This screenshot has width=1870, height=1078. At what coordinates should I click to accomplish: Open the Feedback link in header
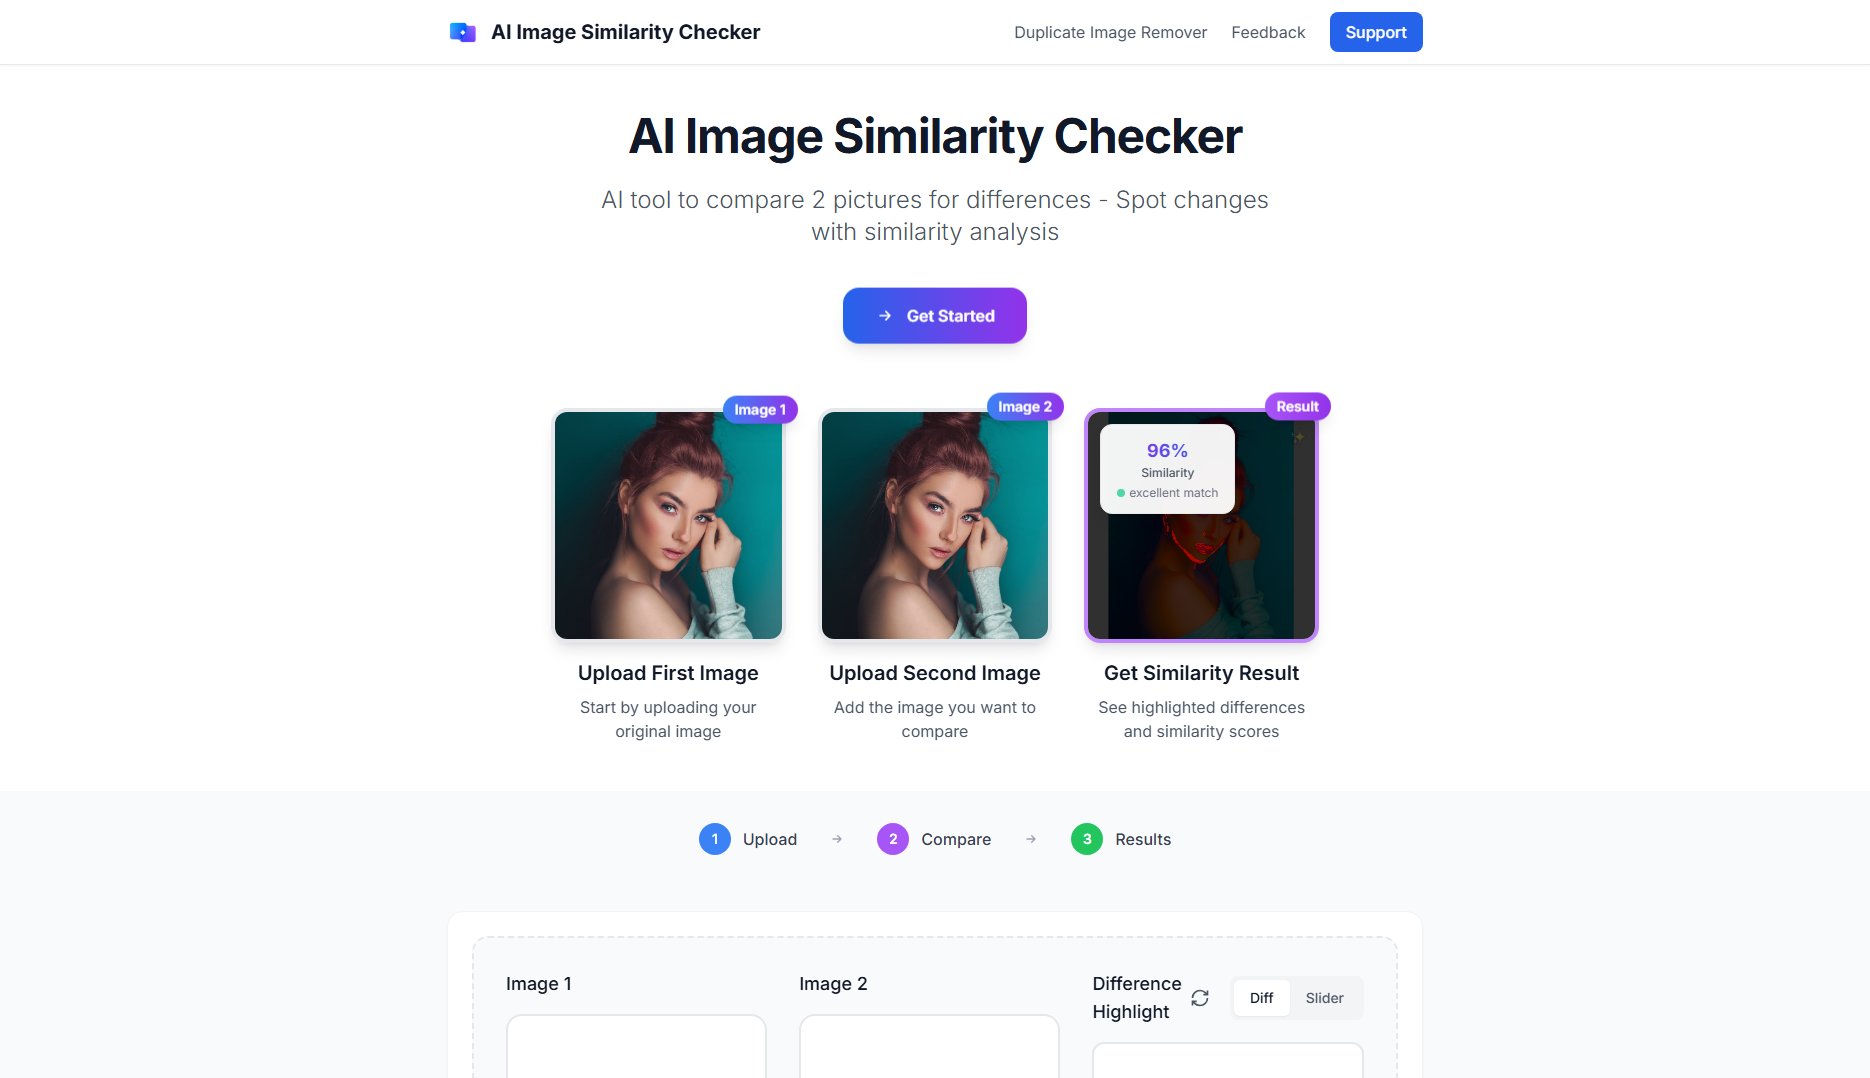(1268, 32)
